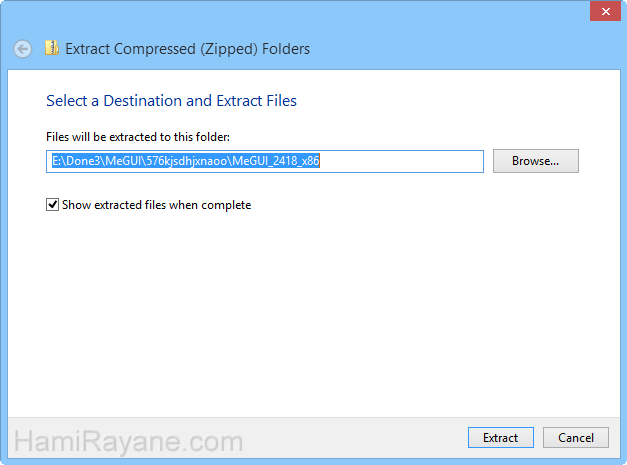627x465 pixels.
Task: Uncheck the Show extracted files checkbox
Action: tap(52, 205)
